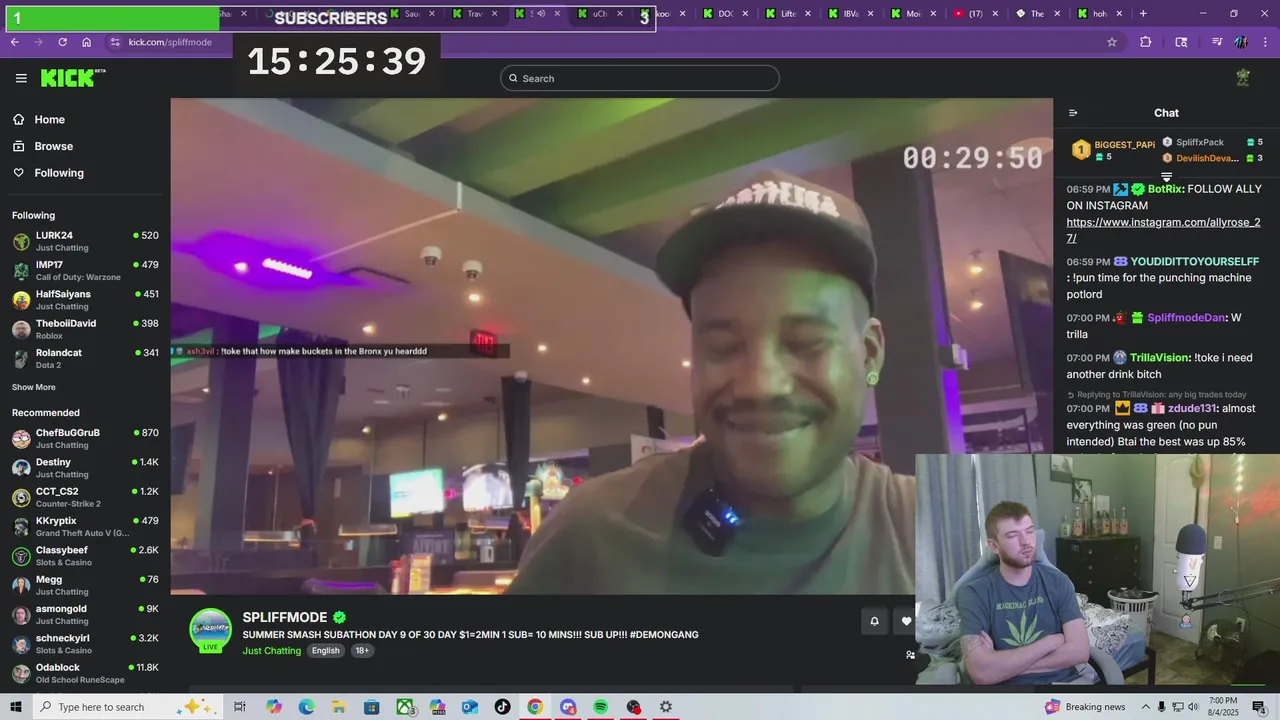Open CCT_CS2 recommended channel
The image size is (1280, 720).
pyautogui.click(x=85, y=497)
